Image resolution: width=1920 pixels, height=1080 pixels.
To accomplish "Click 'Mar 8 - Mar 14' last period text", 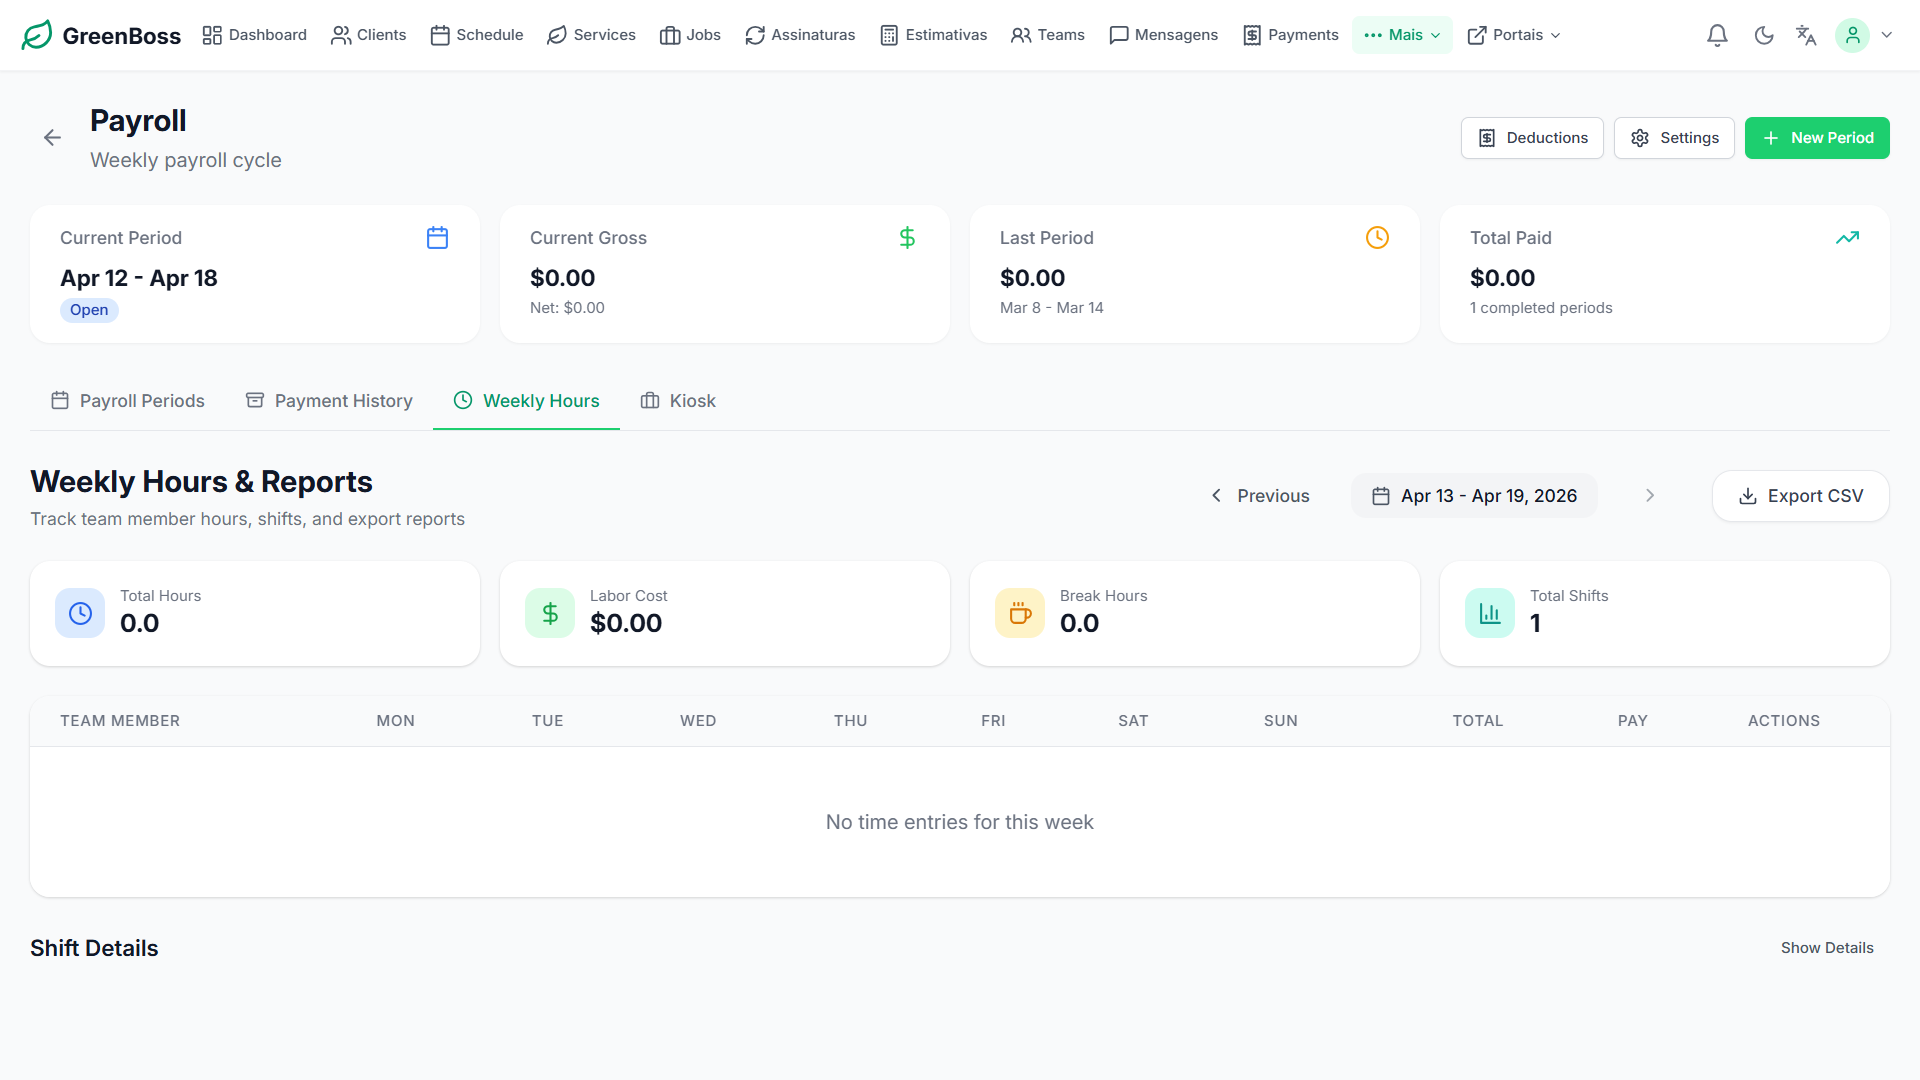I will 1052,308.
